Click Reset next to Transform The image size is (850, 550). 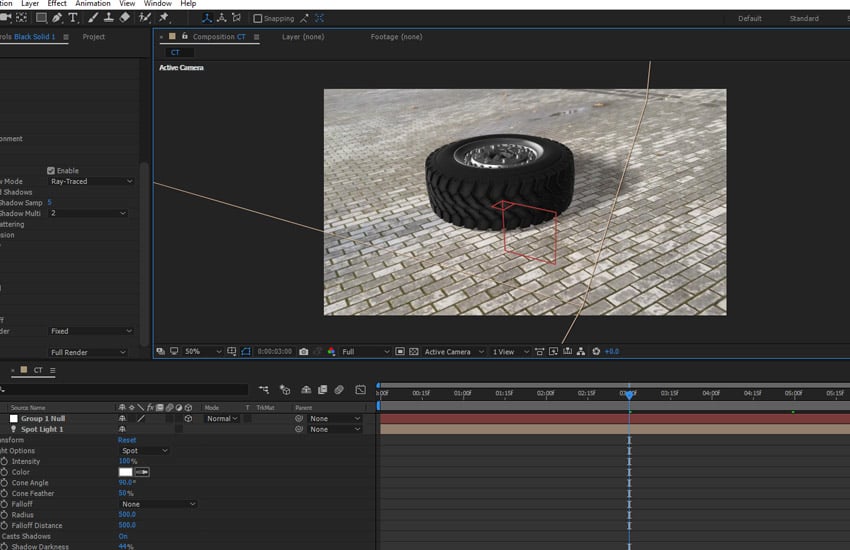[x=127, y=440]
